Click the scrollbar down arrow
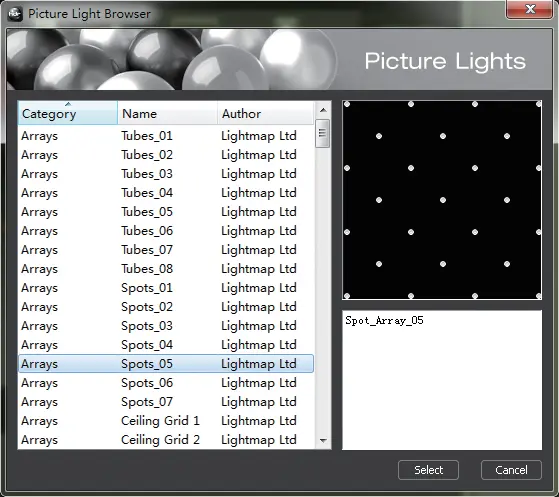 (x=323, y=441)
